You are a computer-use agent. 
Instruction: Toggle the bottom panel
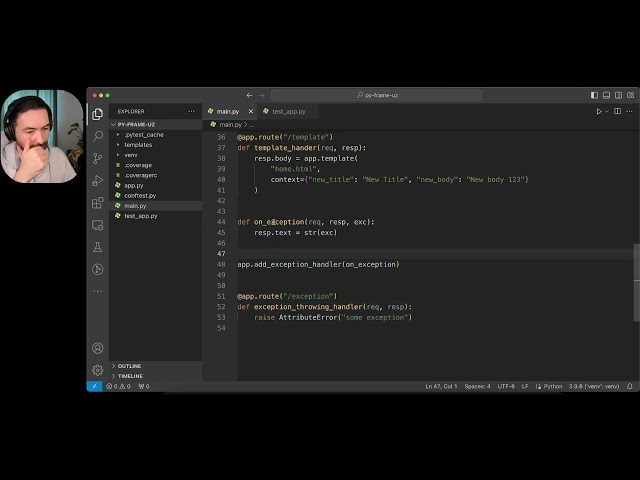click(x=607, y=95)
